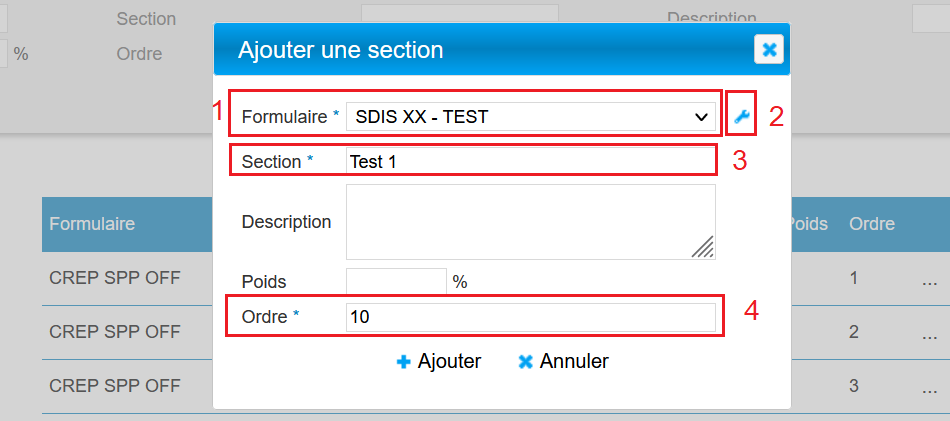Focus the Section field containing Test 1
The image size is (950, 421).
tap(530, 161)
